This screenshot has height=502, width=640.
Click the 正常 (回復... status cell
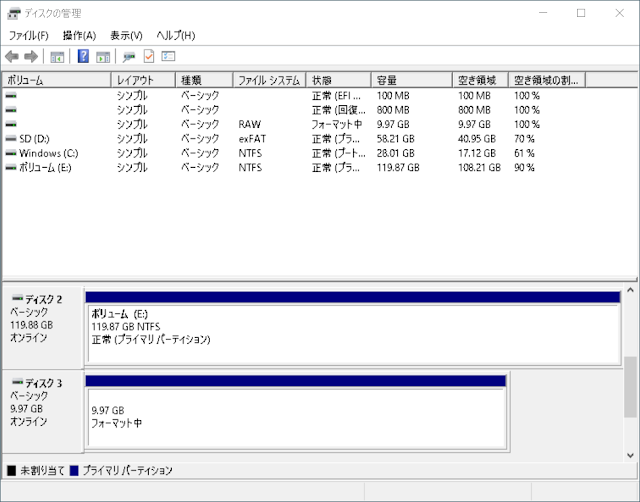[339, 110]
